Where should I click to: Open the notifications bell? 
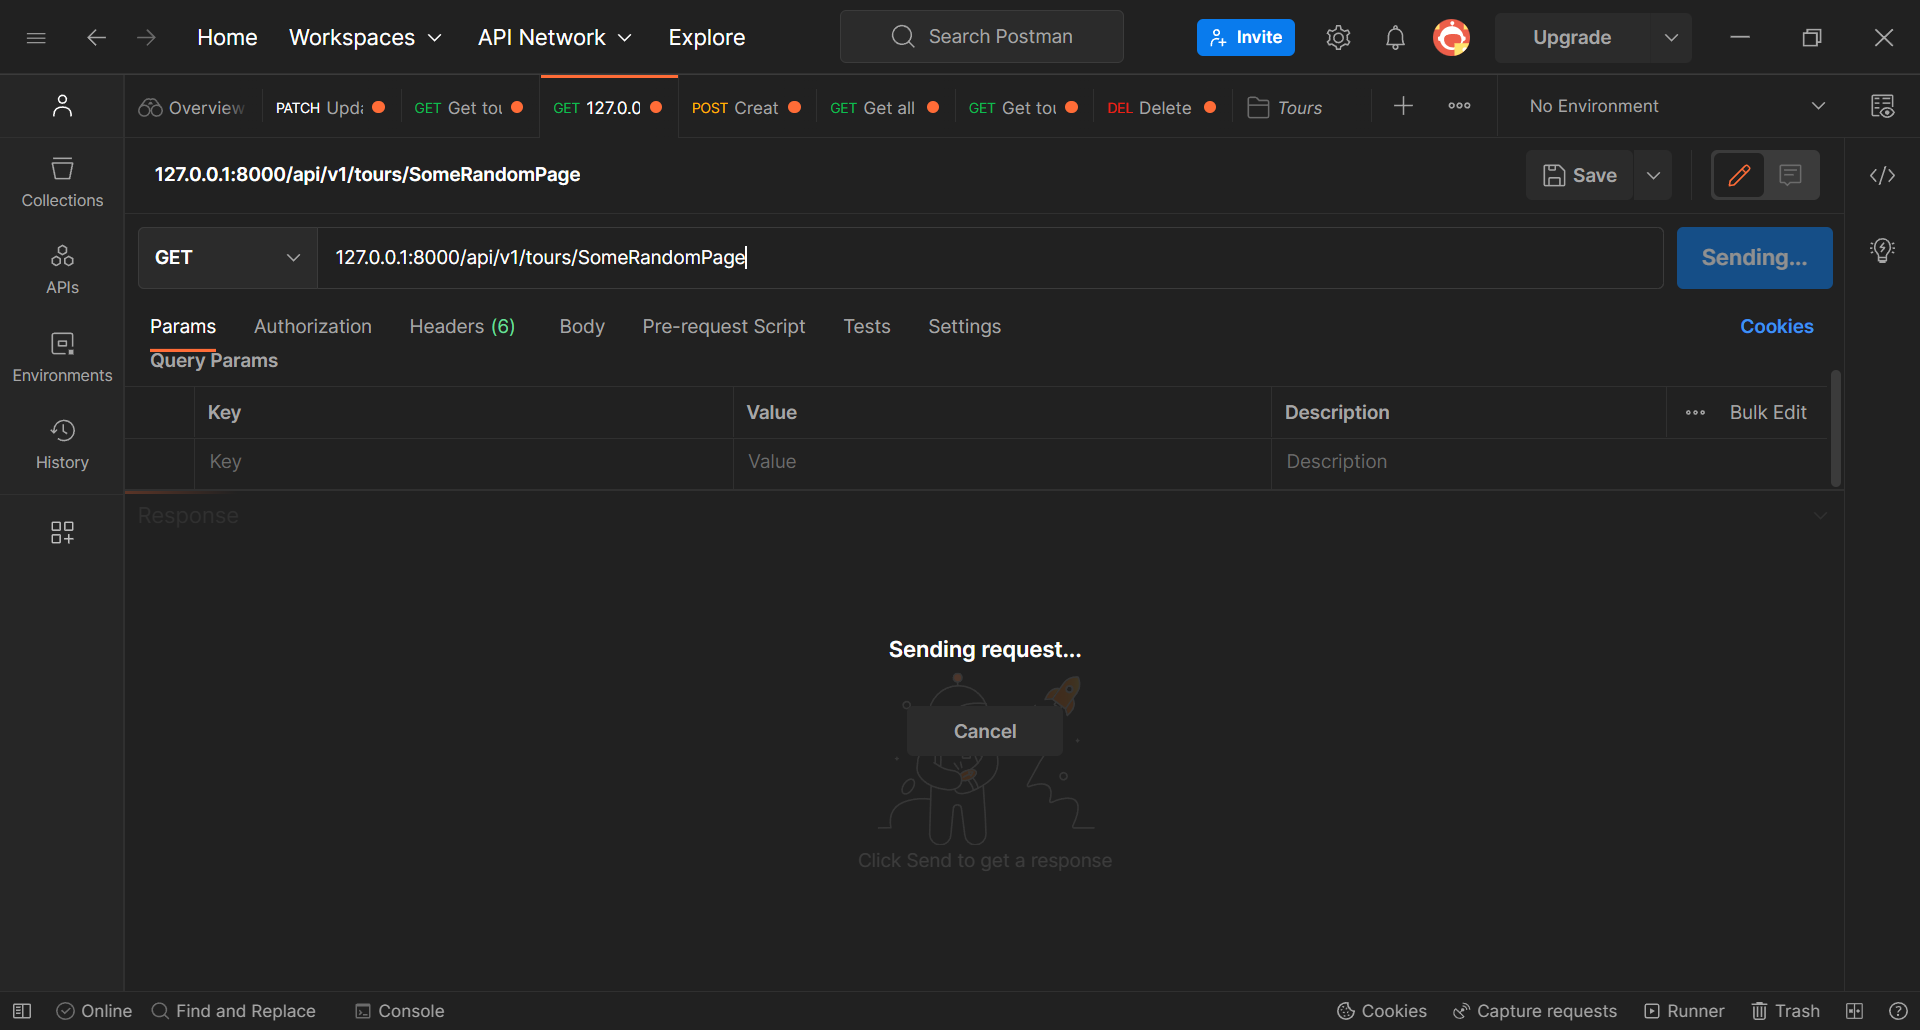[1395, 38]
